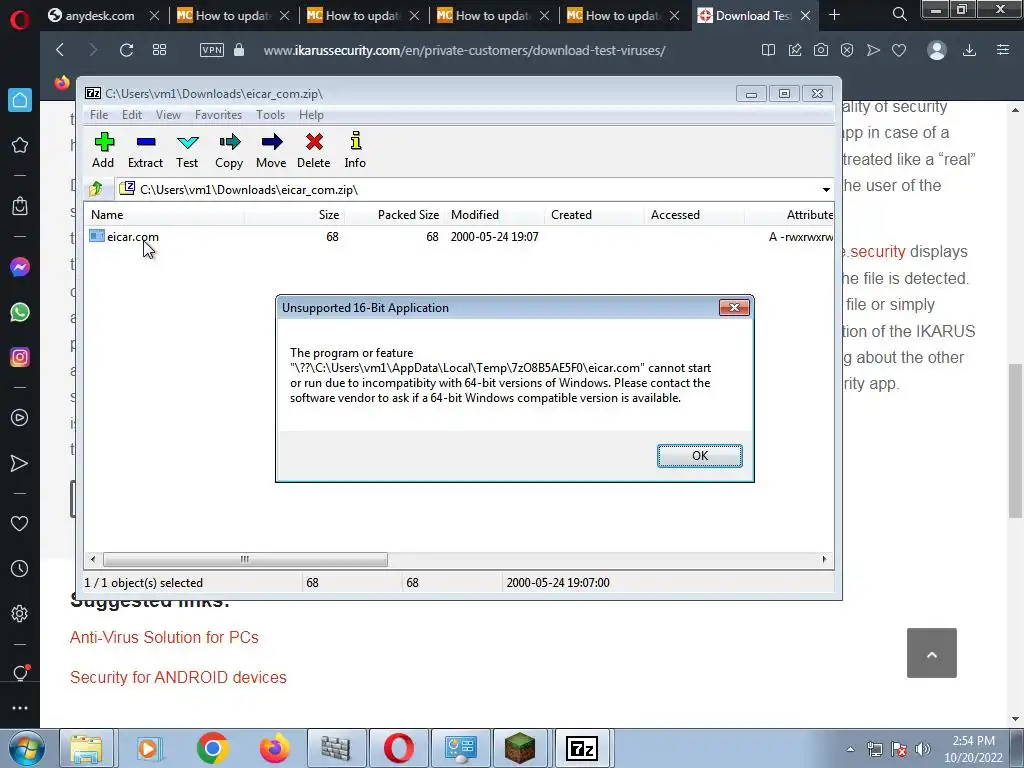Image resolution: width=1024 pixels, height=768 pixels.
Task: Sort by the Name column header
Action: (165, 215)
